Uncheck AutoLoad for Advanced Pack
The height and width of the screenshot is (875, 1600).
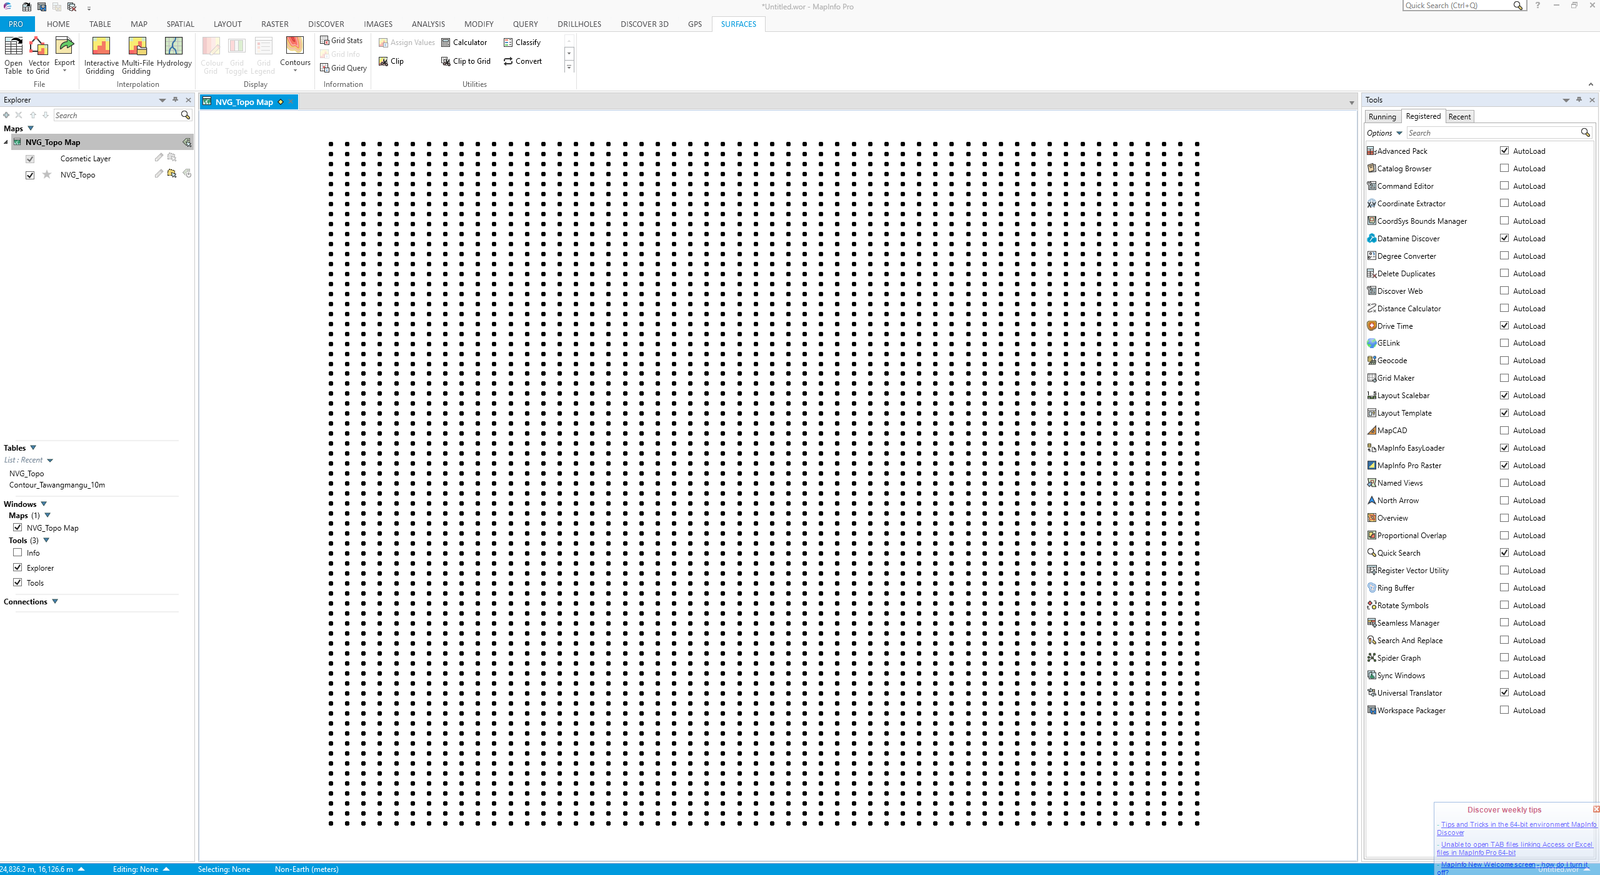tap(1504, 151)
